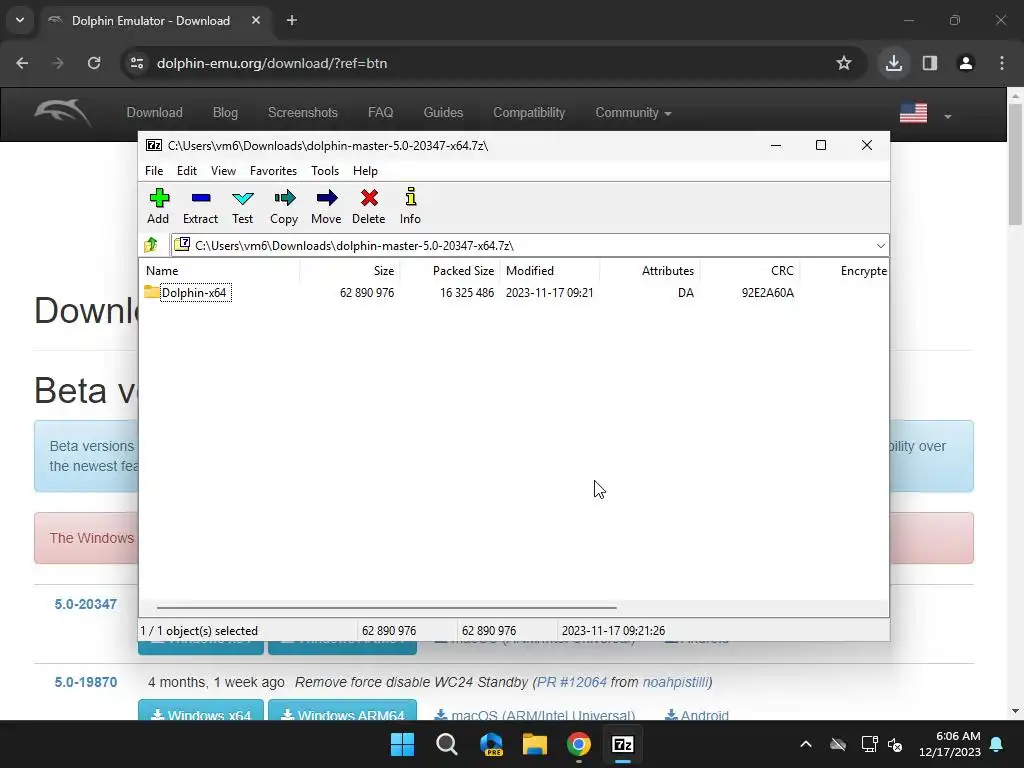Choose the Move tool in 7-Zip
This screenshot has width=1024, height=768.
tap(326, 206)
